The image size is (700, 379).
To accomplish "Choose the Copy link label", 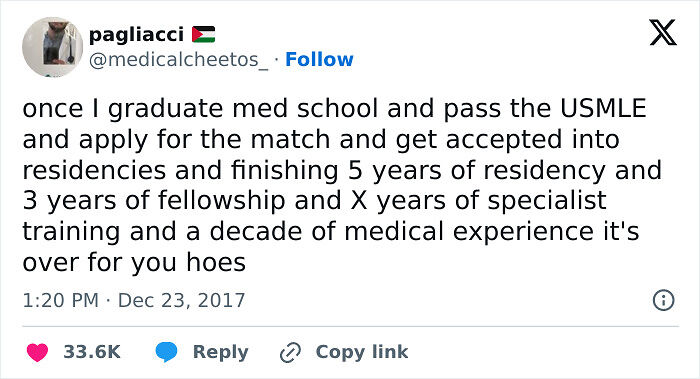I will tap(362, 352).
